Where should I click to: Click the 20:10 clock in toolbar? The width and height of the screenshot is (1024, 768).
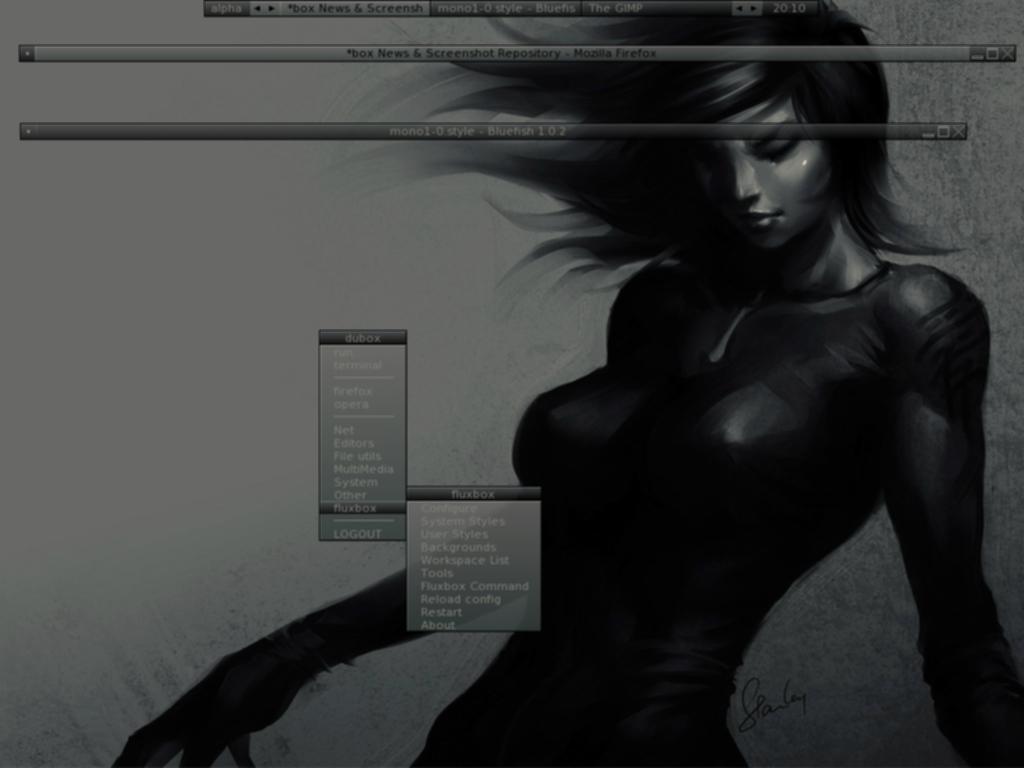pyautogui.click(x=789, y=8)
